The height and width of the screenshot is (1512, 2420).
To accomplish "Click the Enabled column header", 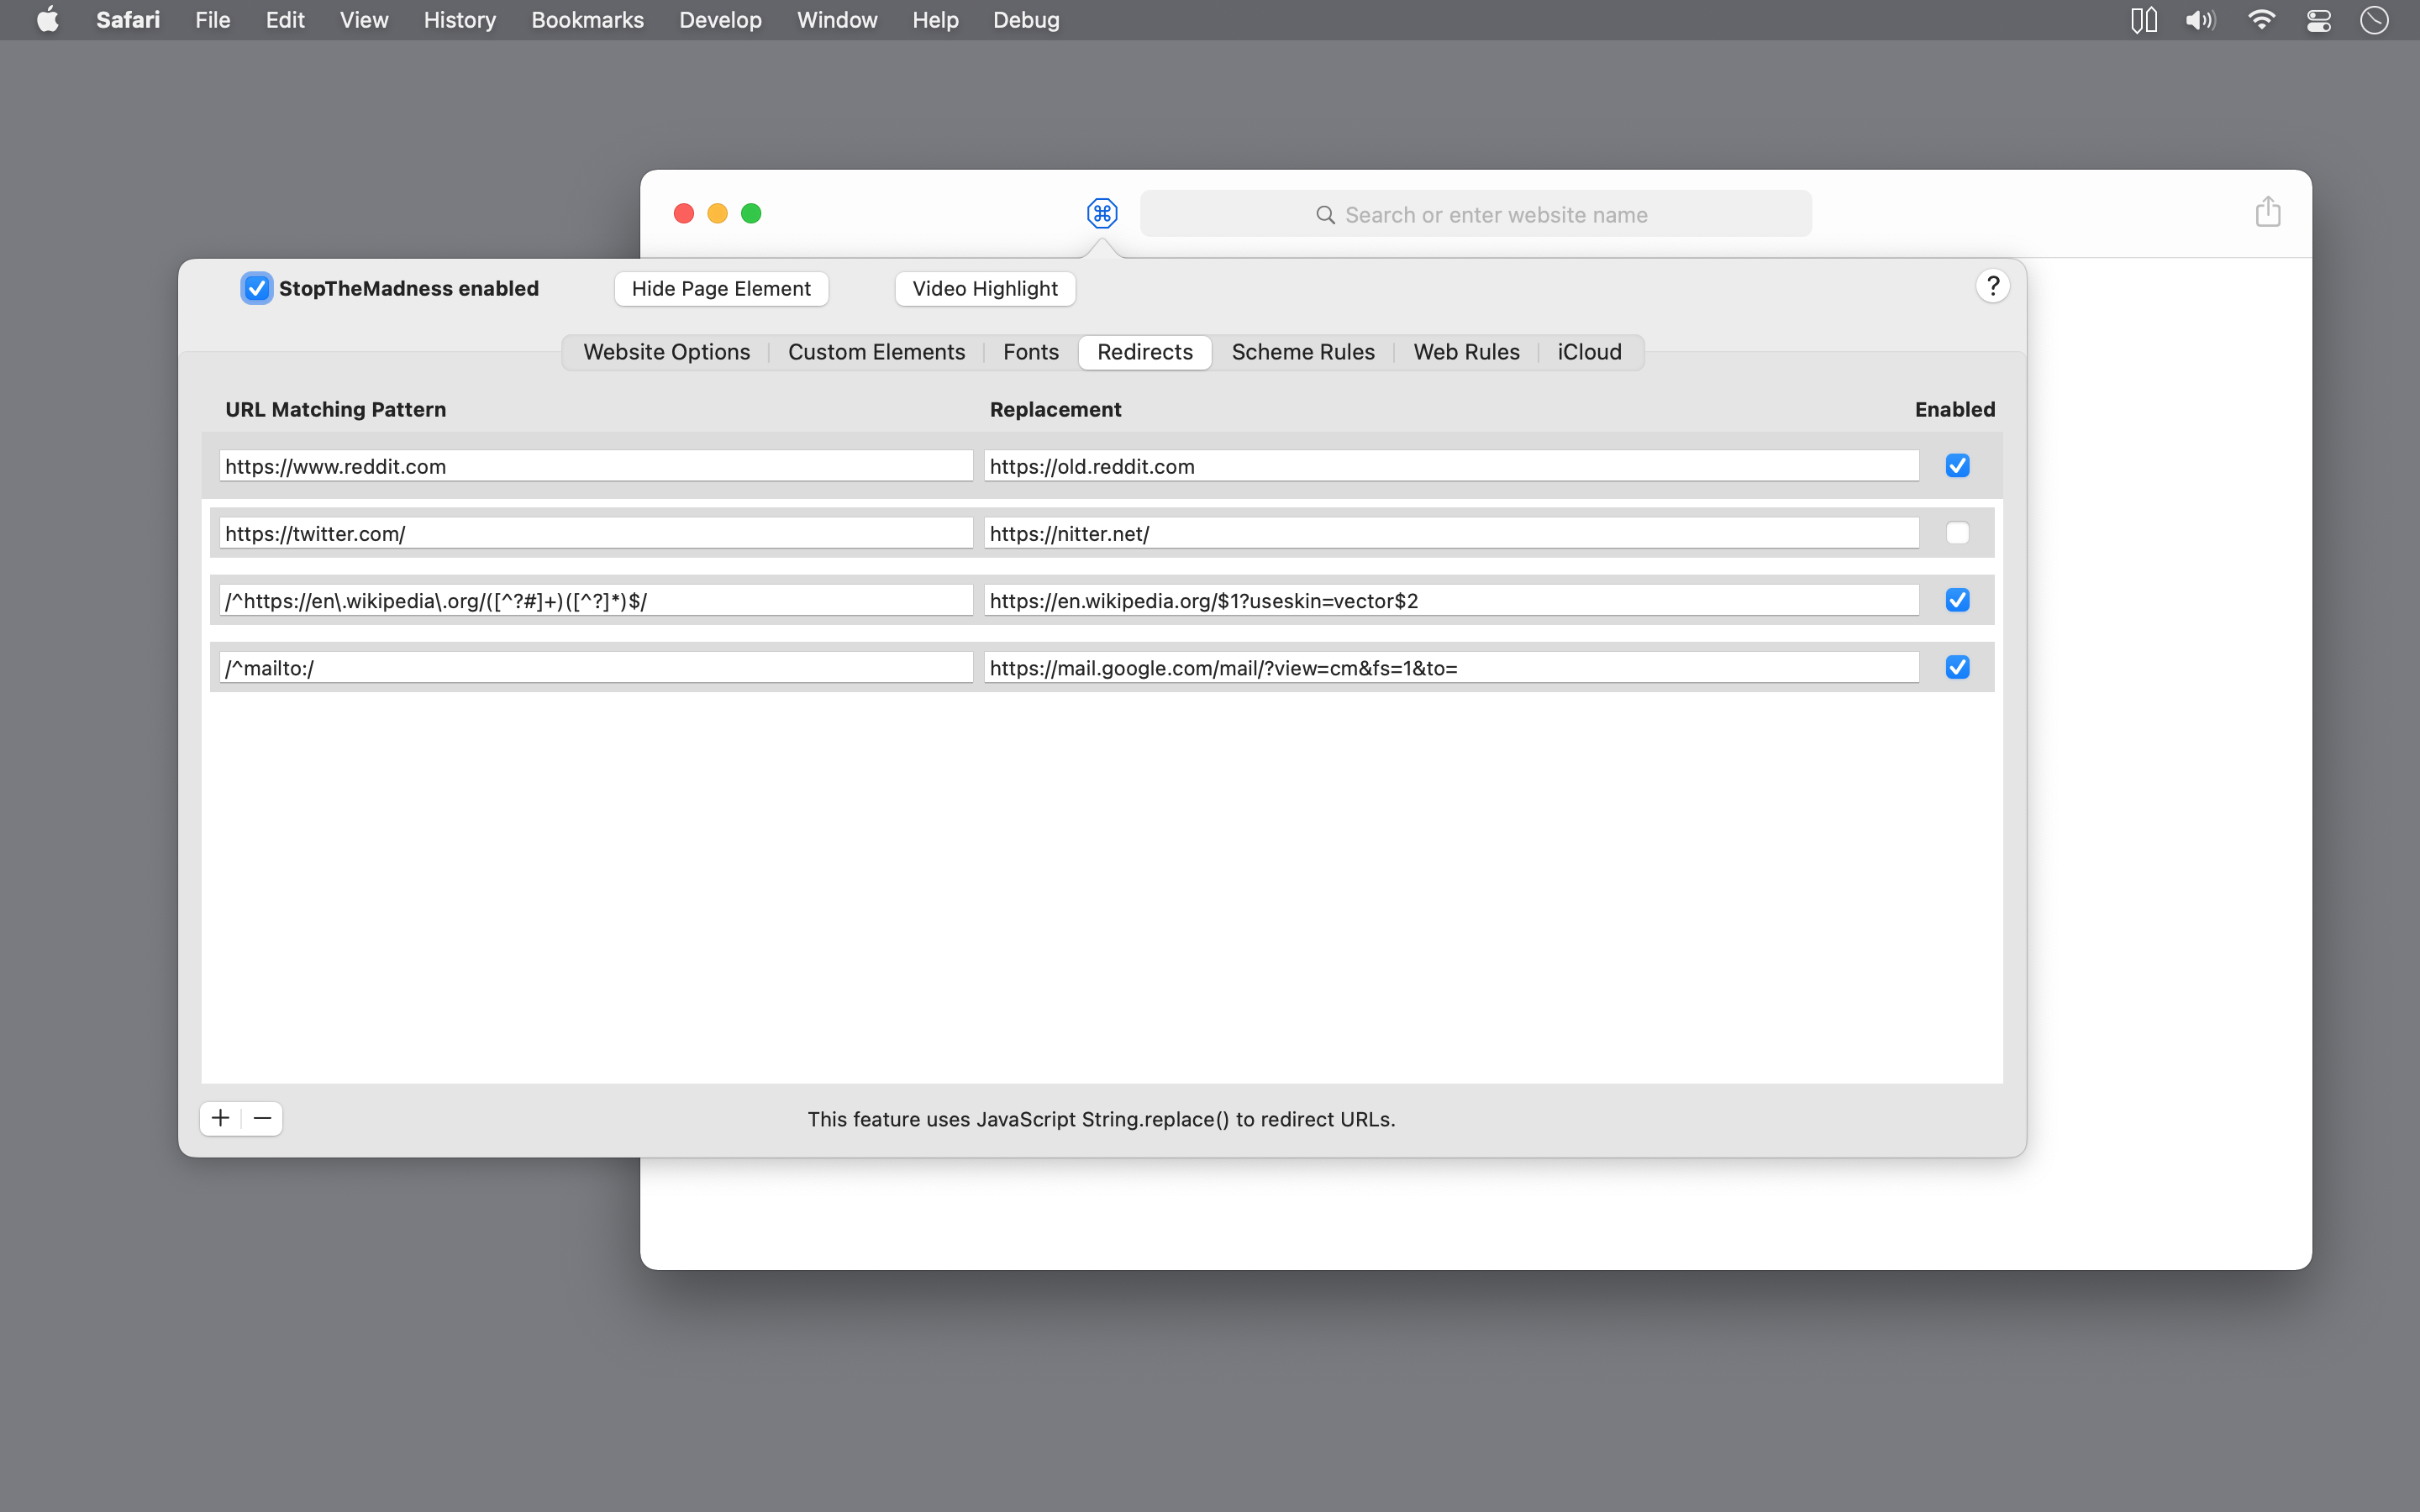I will (x=1954, y=409).
